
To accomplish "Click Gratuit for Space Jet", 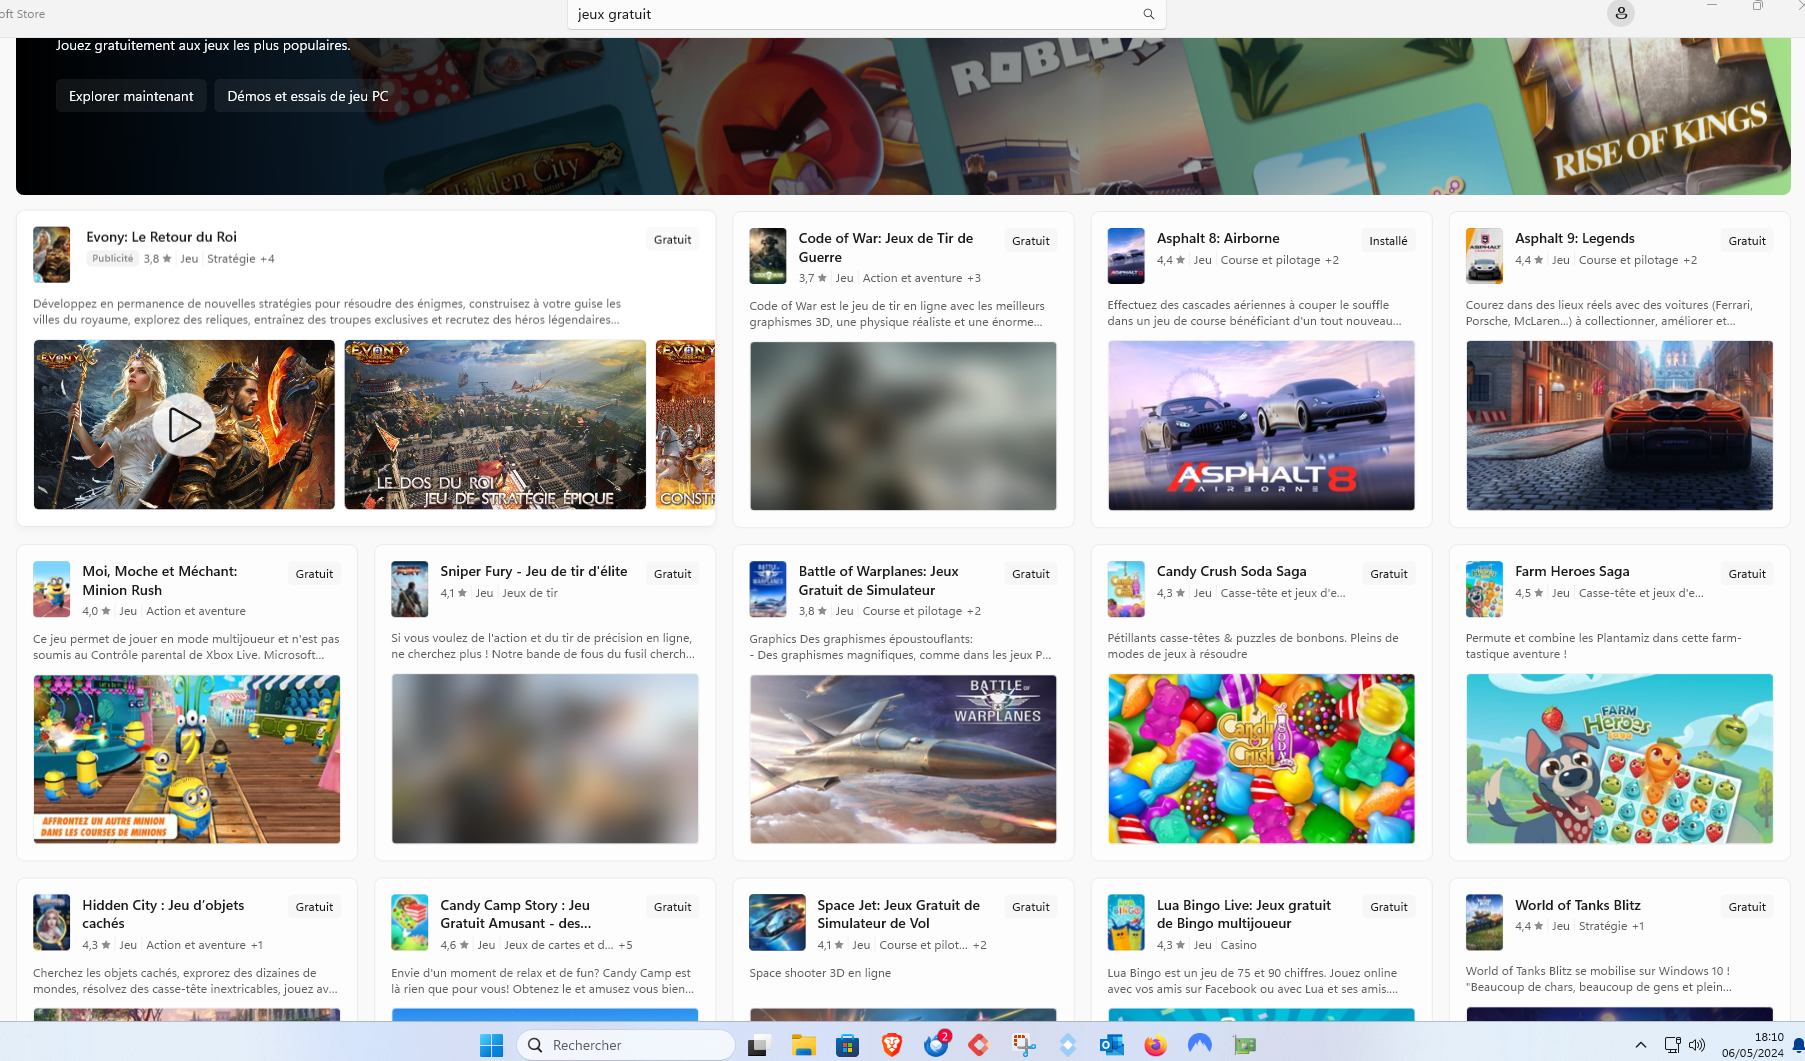I will pos(1030,907).
